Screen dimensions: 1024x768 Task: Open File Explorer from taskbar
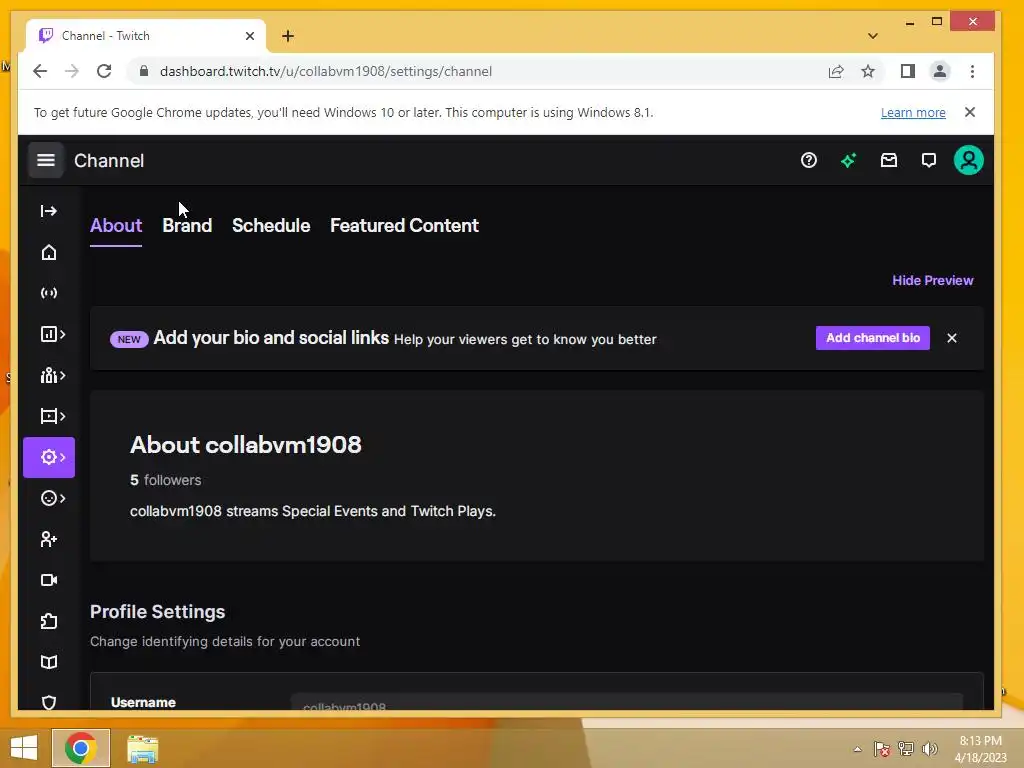pyautogui.click(x=142, y=748)
